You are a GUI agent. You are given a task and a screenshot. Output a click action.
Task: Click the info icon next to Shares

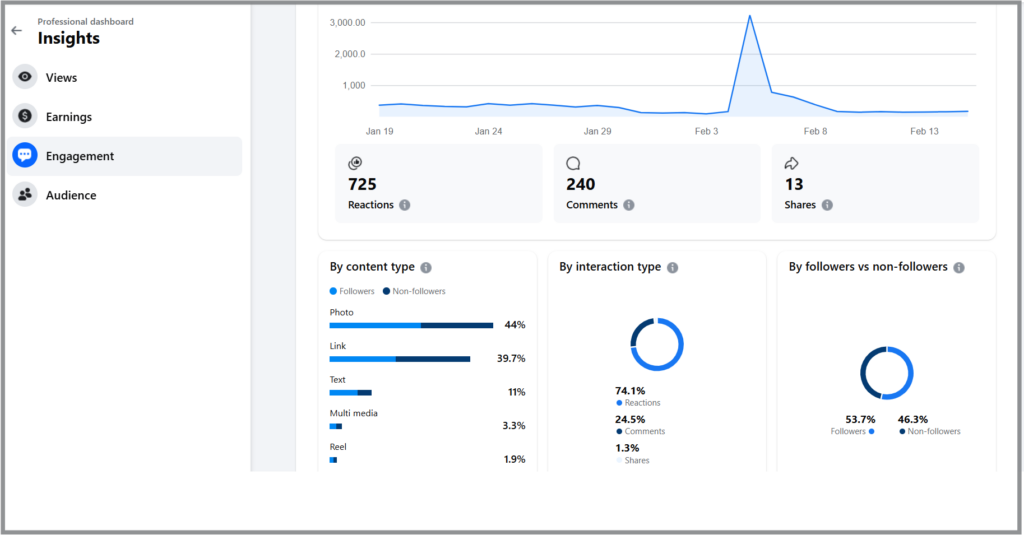click(x=825, y=205)
